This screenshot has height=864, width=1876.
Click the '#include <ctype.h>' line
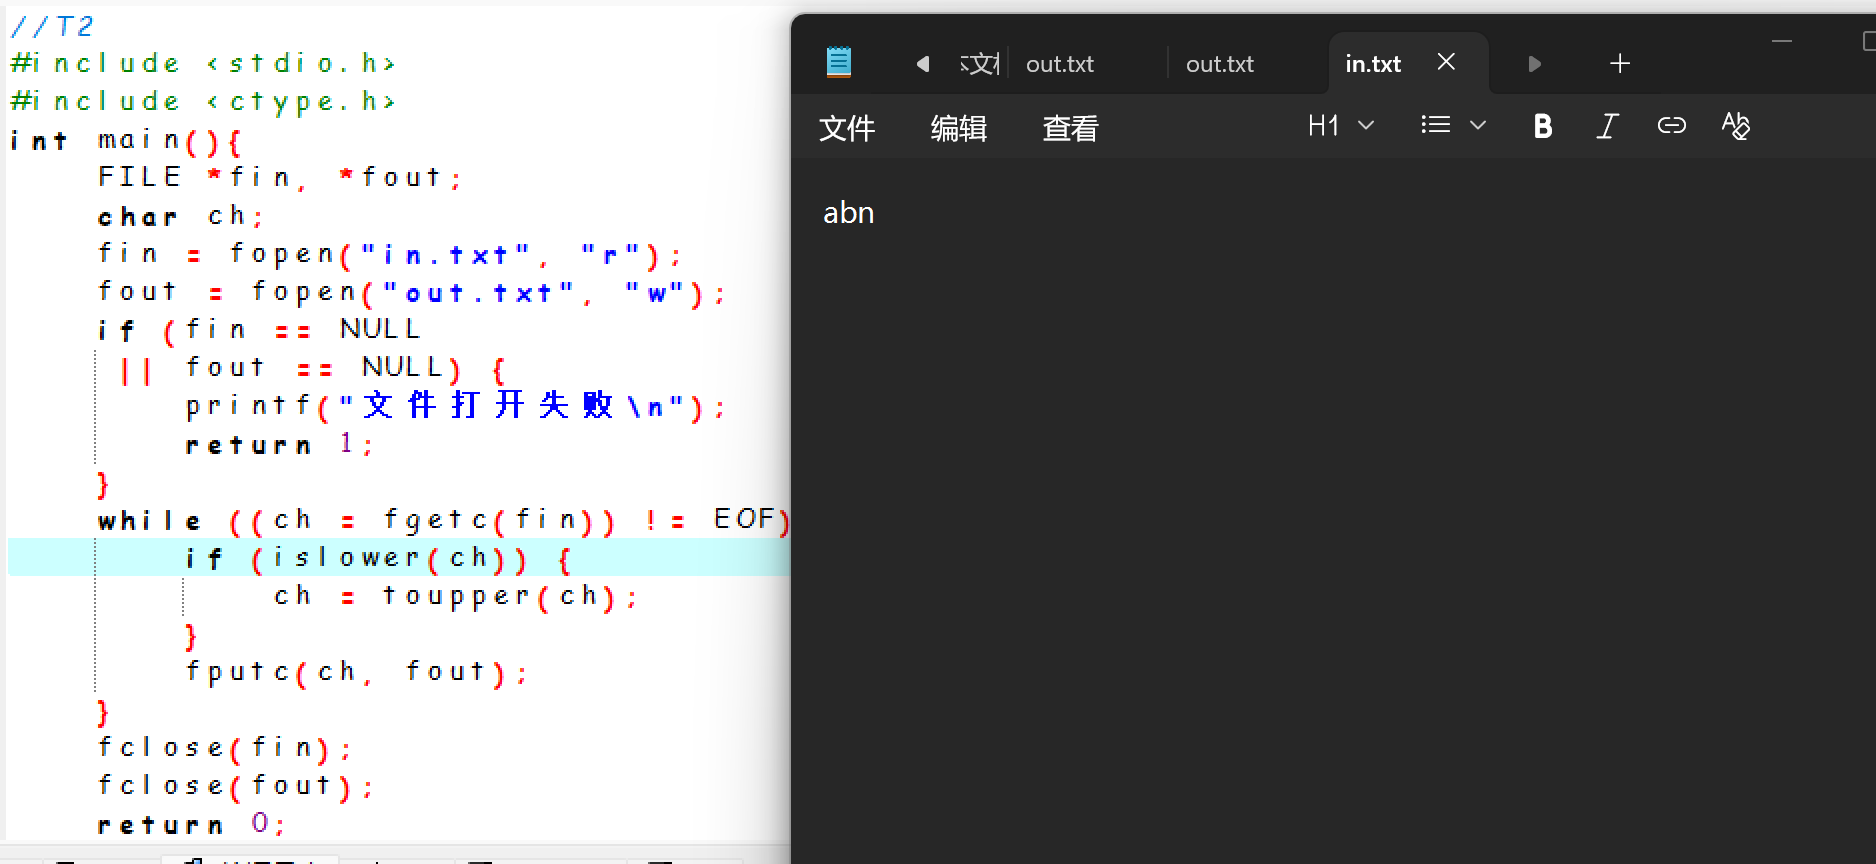203,101
